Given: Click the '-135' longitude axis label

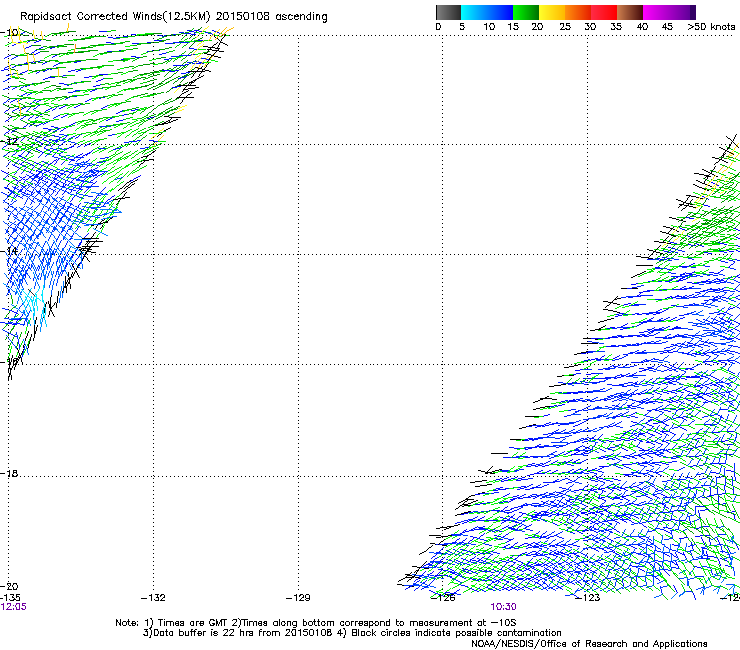Looking at the screenshot, I should 10,598.
